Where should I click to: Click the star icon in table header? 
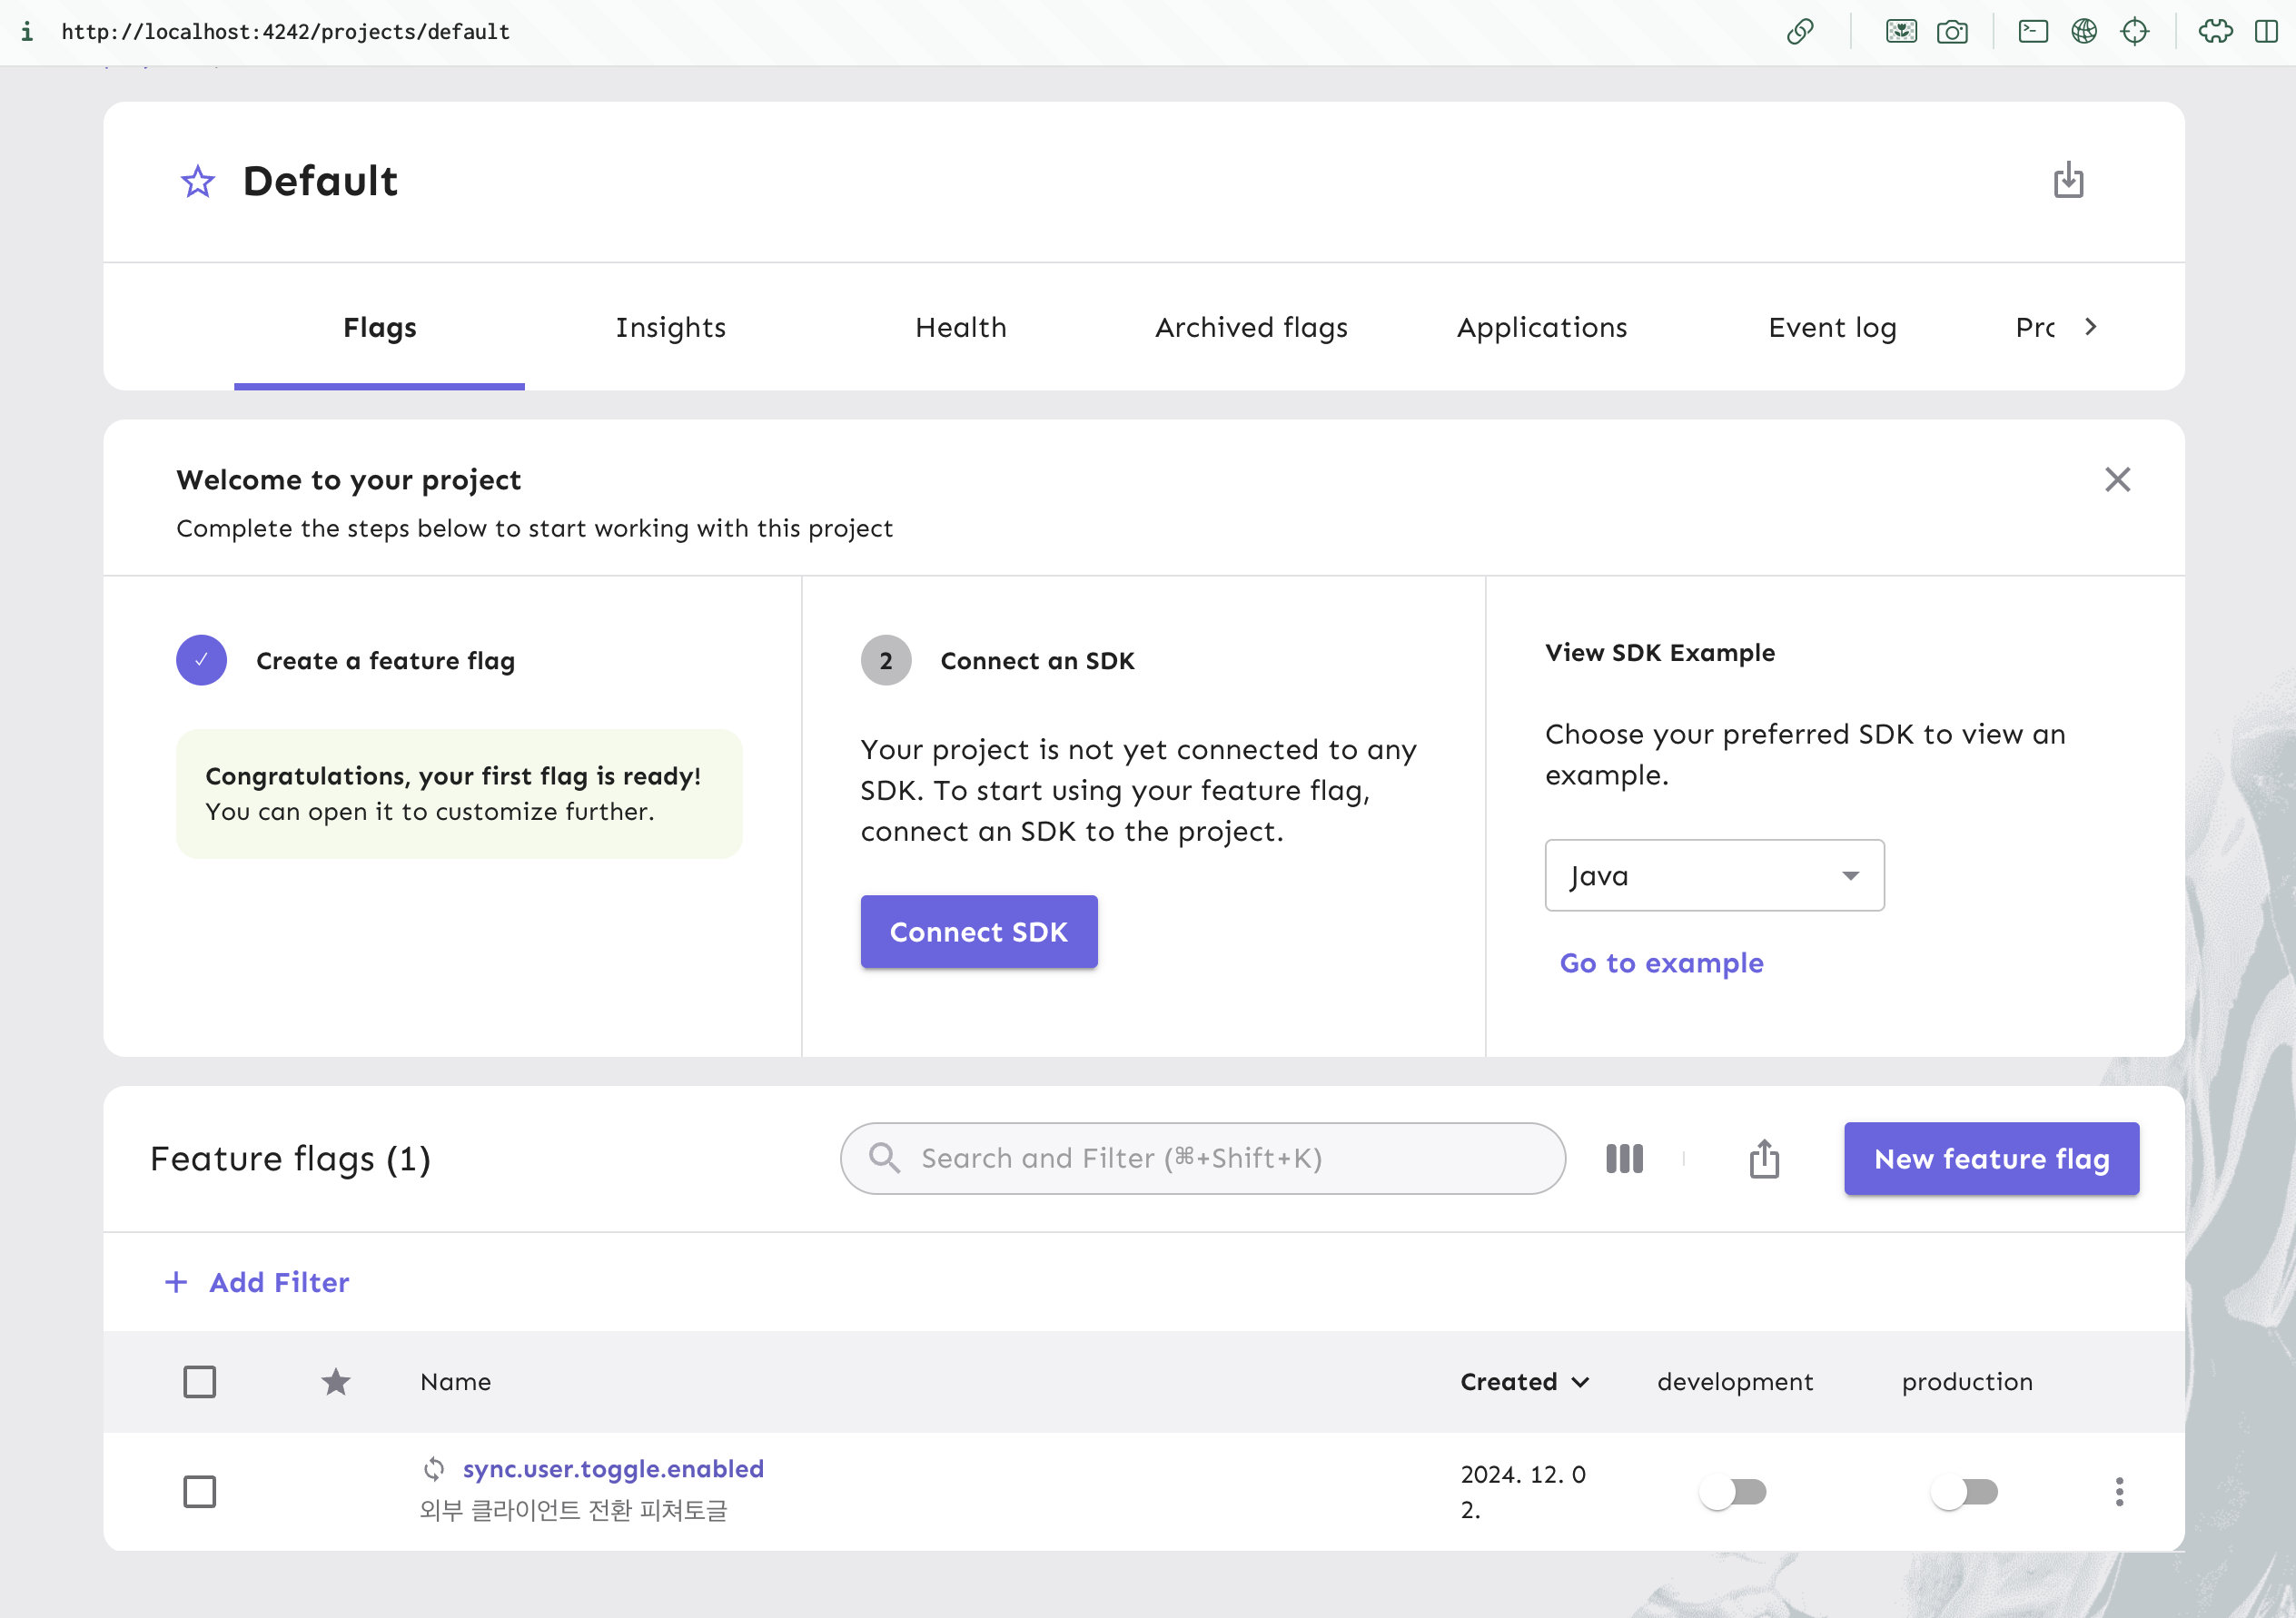pos(336,1381)
